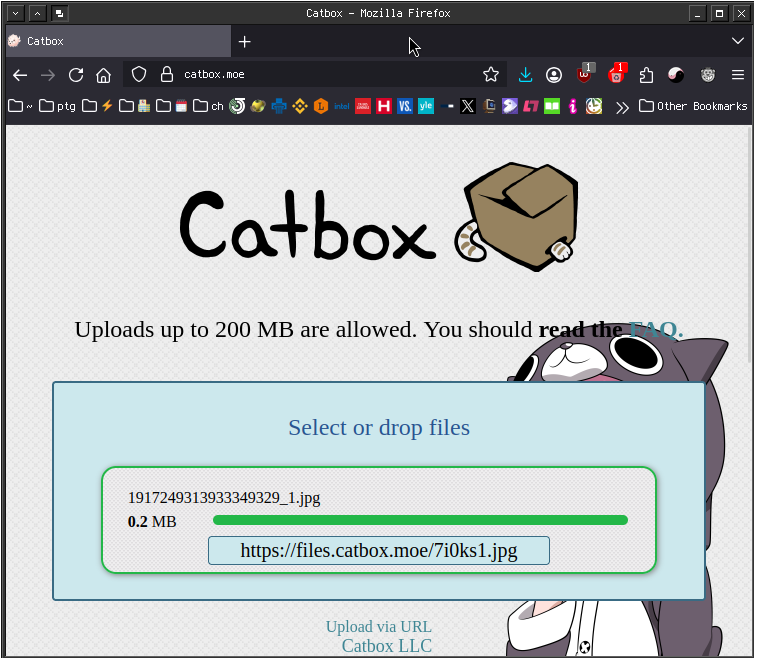The width and height of the screenshot is (757, 661).
Task: Open the Firefox hamburger application menu
Action: click(x=739, y=75)
